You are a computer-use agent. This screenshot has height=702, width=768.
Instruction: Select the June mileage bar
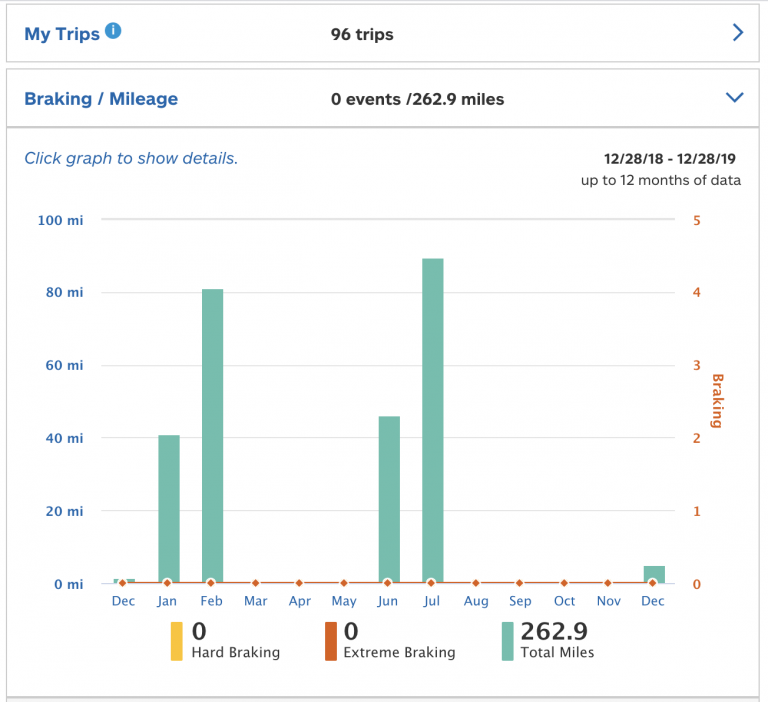(x=389, y=499)
